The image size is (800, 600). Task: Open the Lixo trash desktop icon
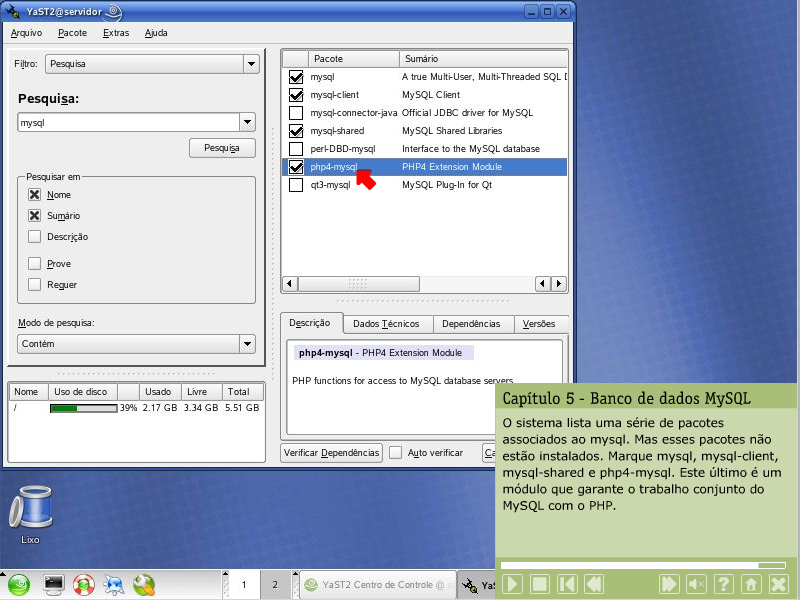[30, 508]
